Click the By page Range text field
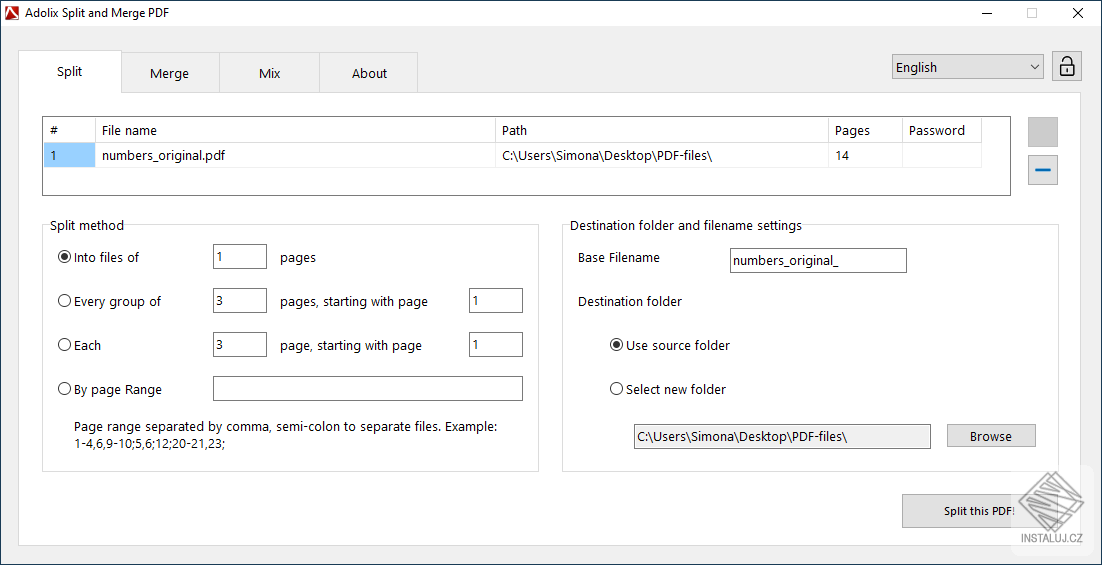Viewport: 1102px width, 565px height. click(x=368, y=389)
